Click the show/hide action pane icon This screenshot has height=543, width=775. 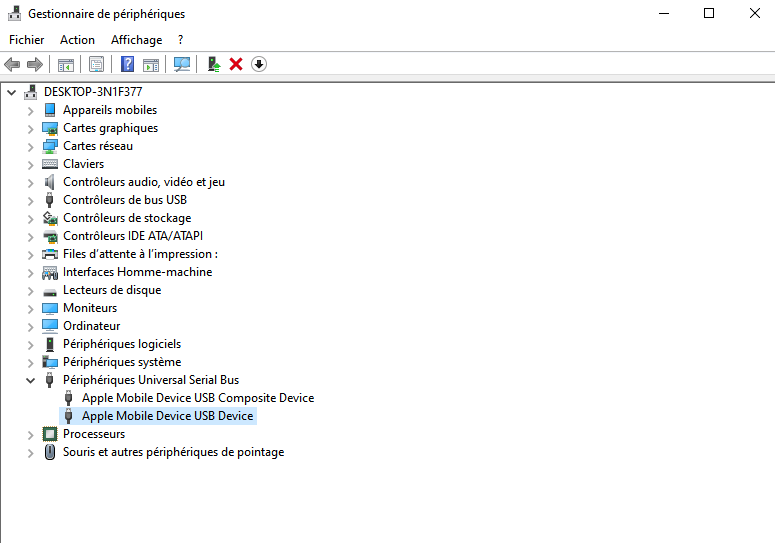click(x=151, y=64)
